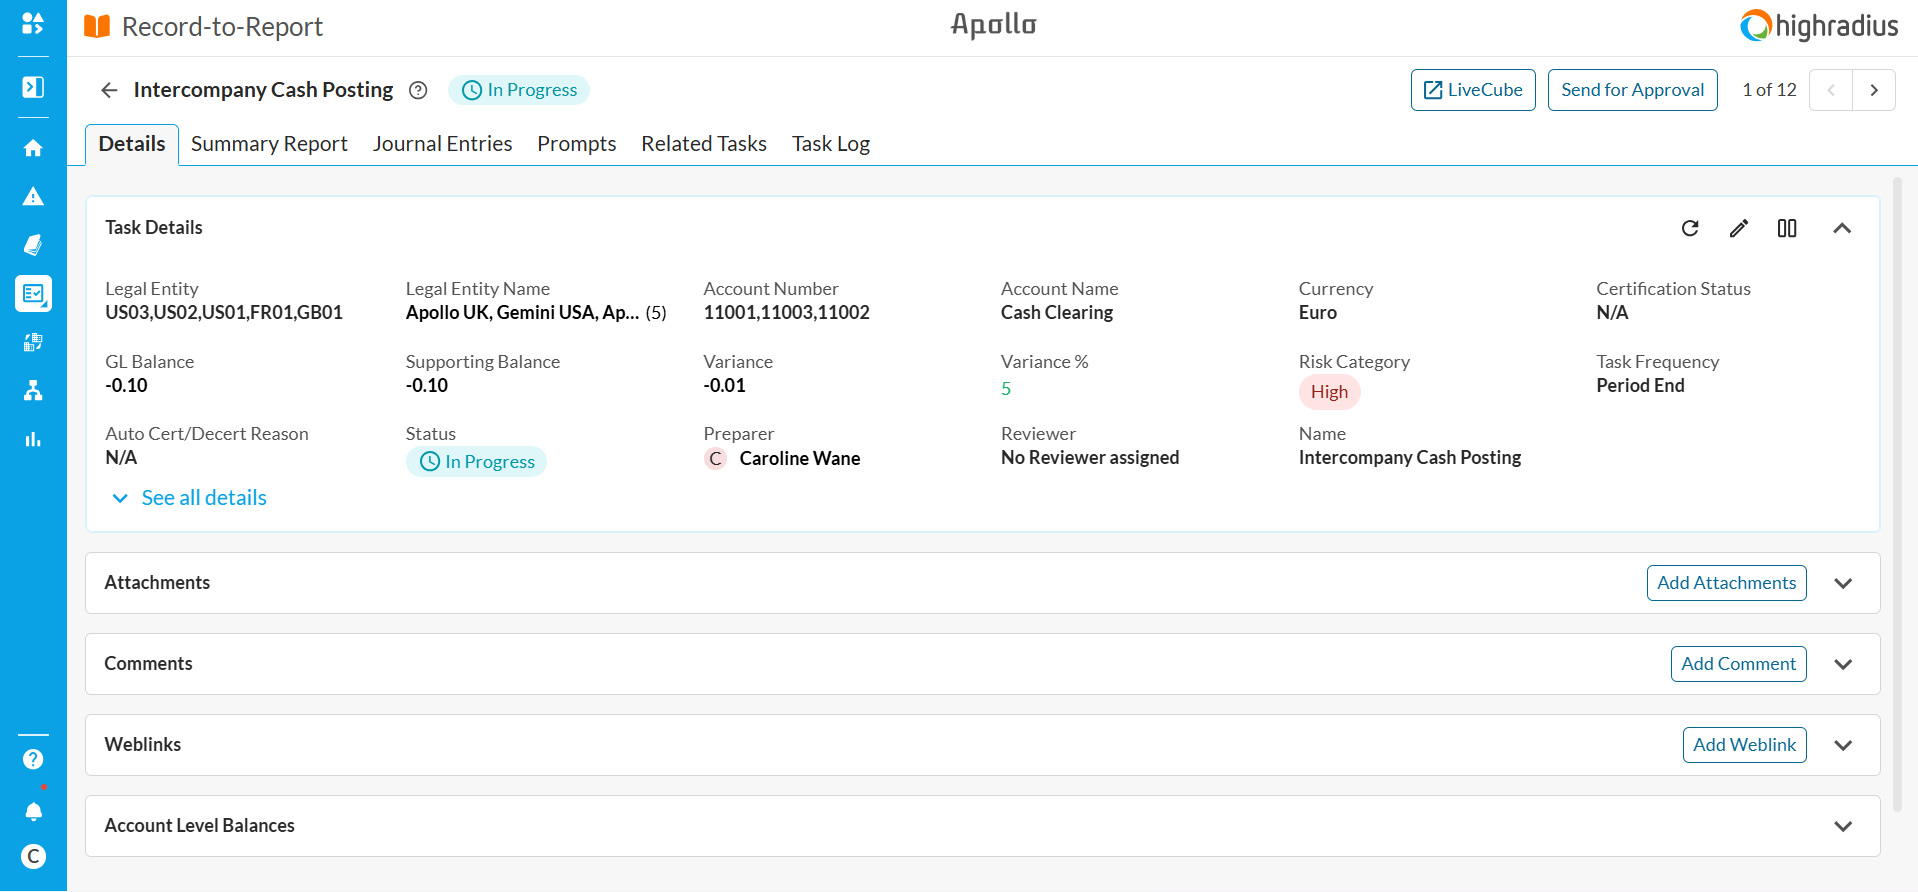The image size is (1918, 892).
Task: Open the analytics bar chart icon in sidebar
Action: coord(33,439)
